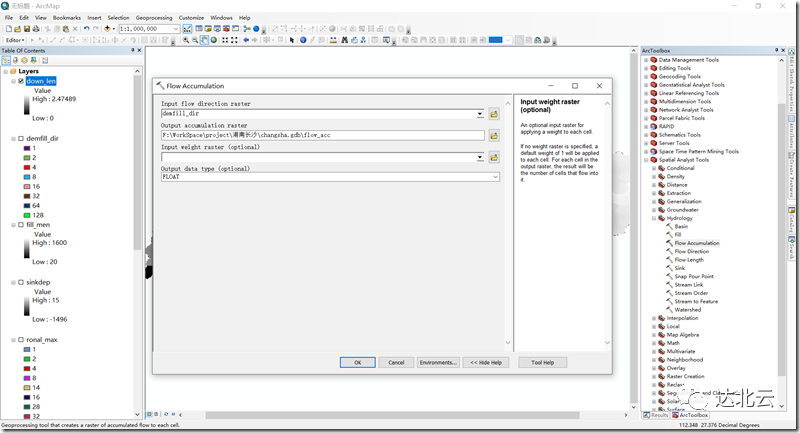Expand the Conditional toolset

click(x=654, y=168)
